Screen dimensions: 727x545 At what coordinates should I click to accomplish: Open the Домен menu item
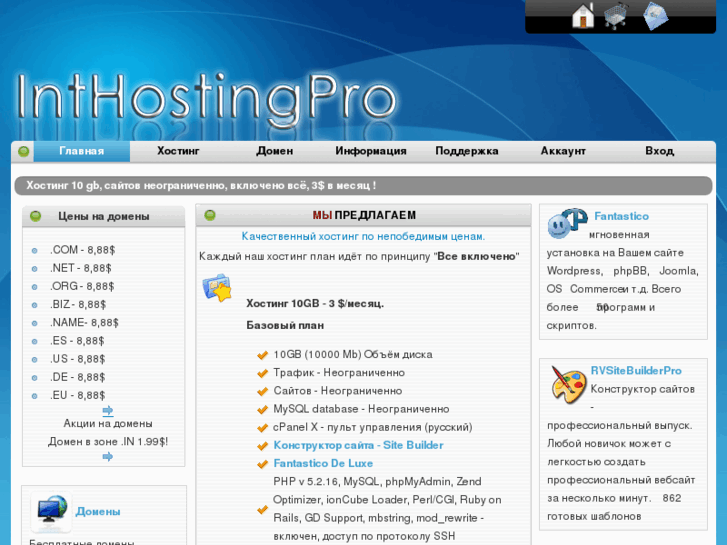pos(274,151)
